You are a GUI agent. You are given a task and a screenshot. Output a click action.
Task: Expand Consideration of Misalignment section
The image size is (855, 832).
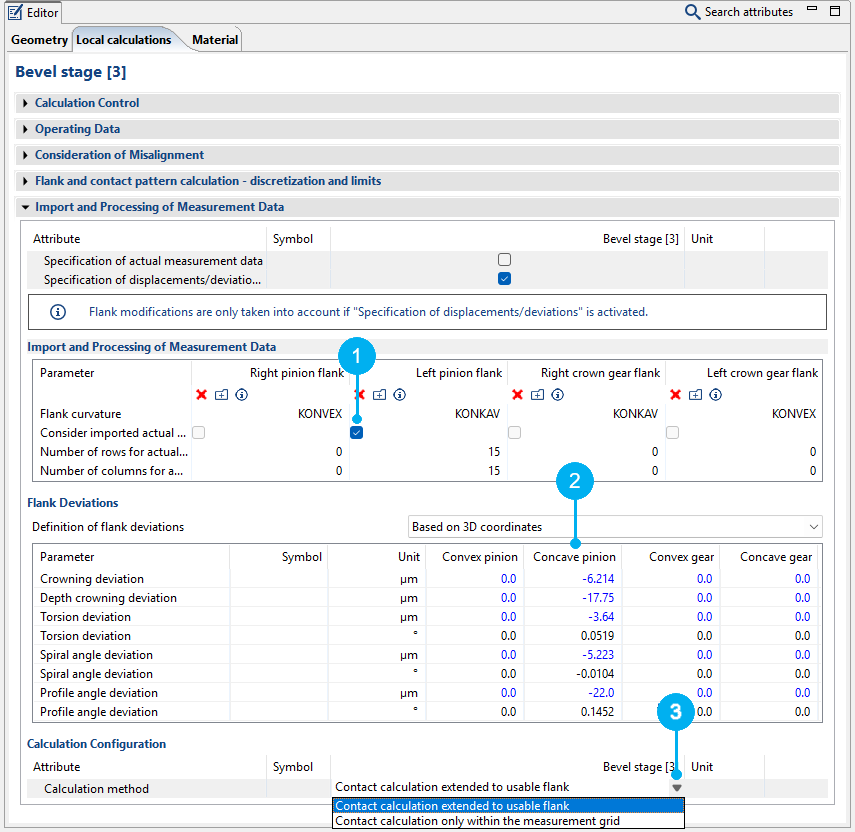pos(25,155)
